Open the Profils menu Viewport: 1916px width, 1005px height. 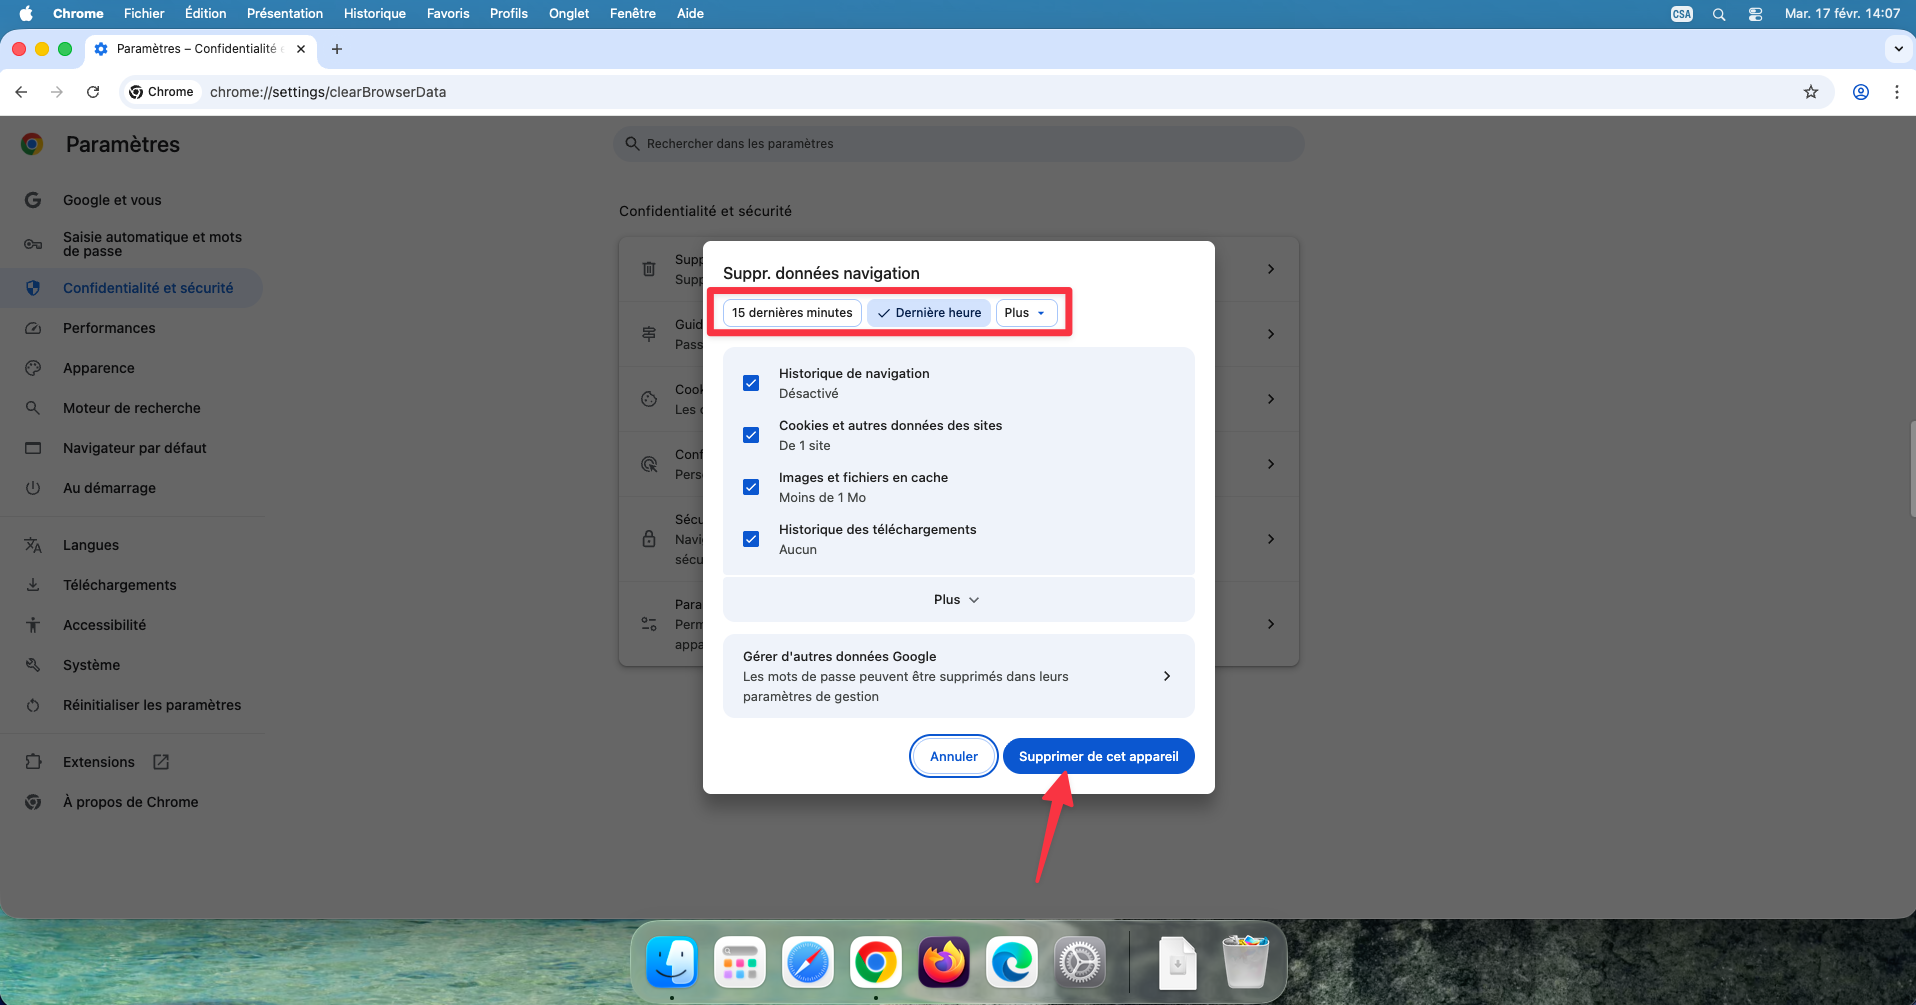point(509,14)
